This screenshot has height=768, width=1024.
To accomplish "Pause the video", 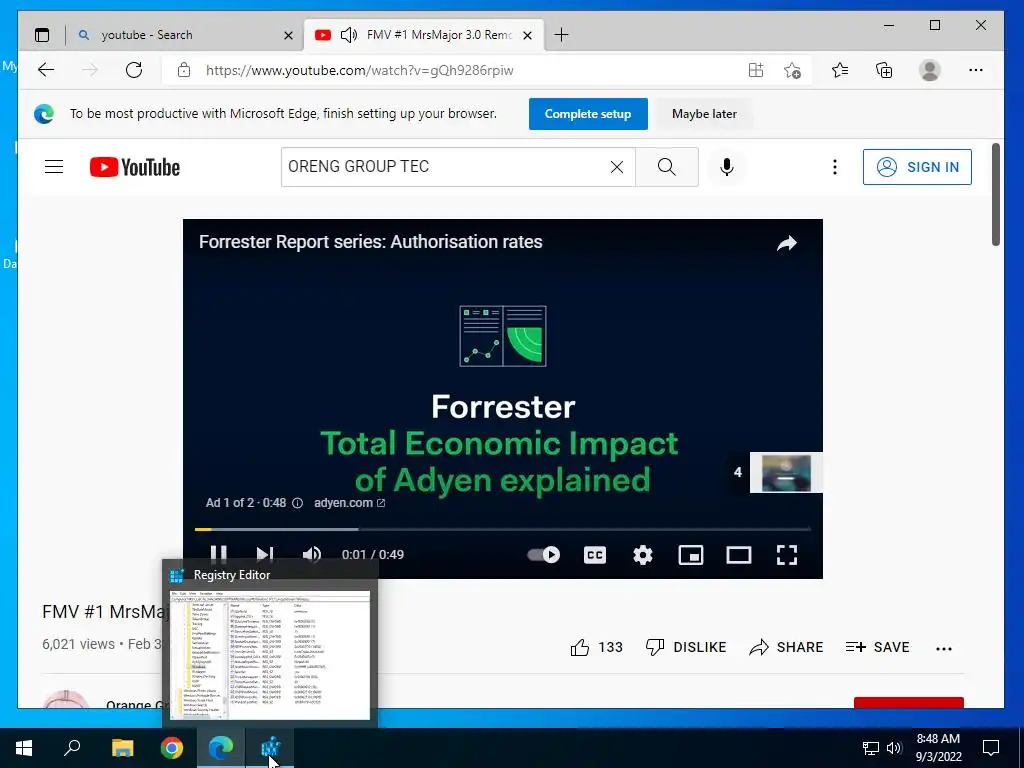I will pos(219,554).
